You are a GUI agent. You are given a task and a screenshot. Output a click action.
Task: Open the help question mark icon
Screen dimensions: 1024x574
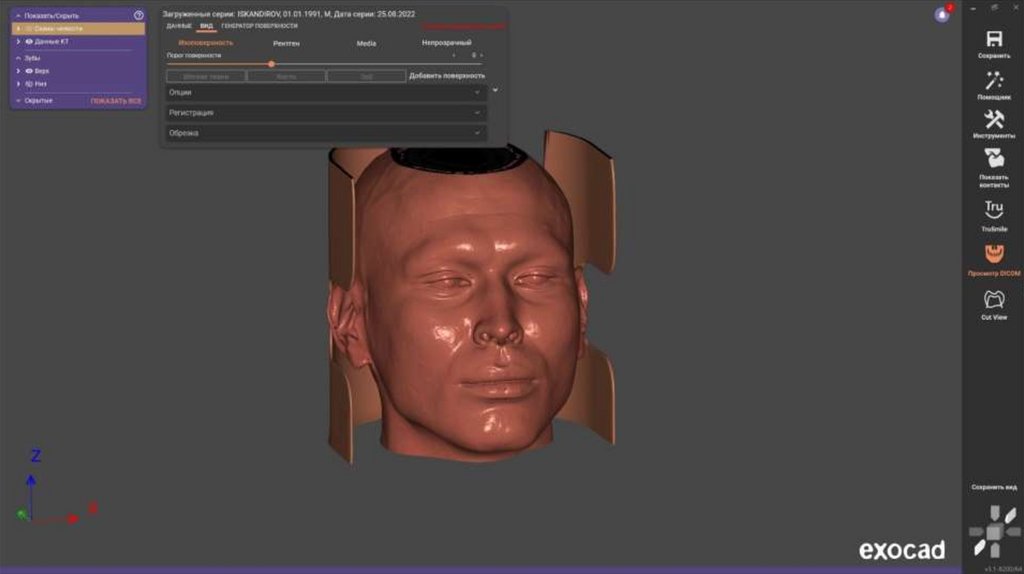point(139,15)
